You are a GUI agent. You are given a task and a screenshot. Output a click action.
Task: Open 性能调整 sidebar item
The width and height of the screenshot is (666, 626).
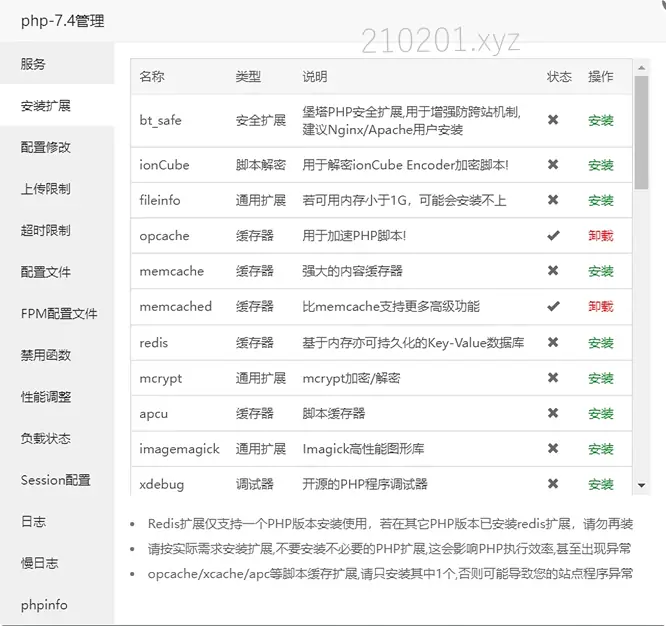pos(57,397)
